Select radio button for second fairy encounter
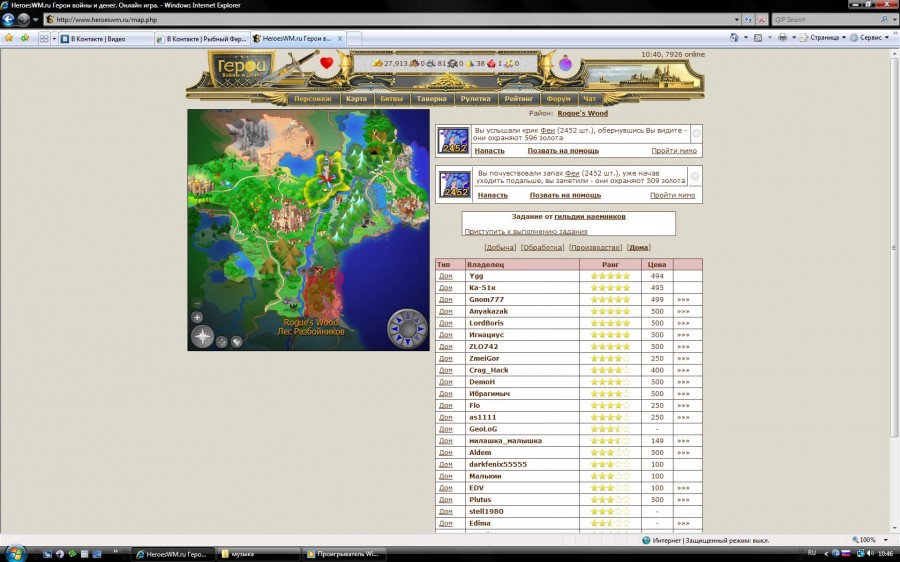The image size is (900, 562). click(x=695, y=177)
